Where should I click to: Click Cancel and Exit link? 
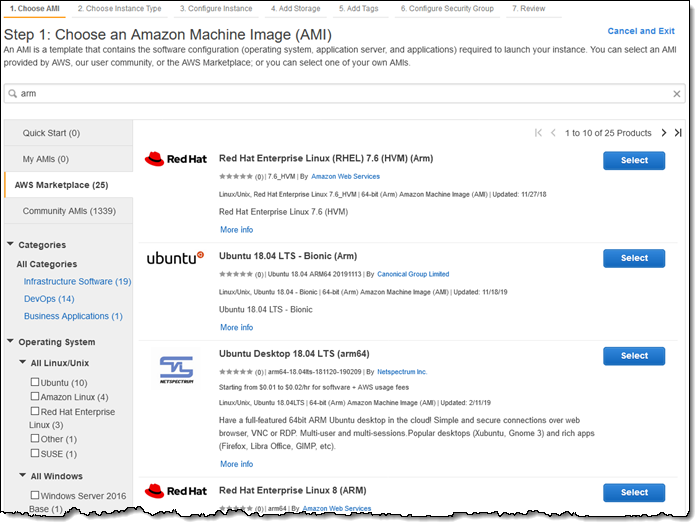pos(640,32)
